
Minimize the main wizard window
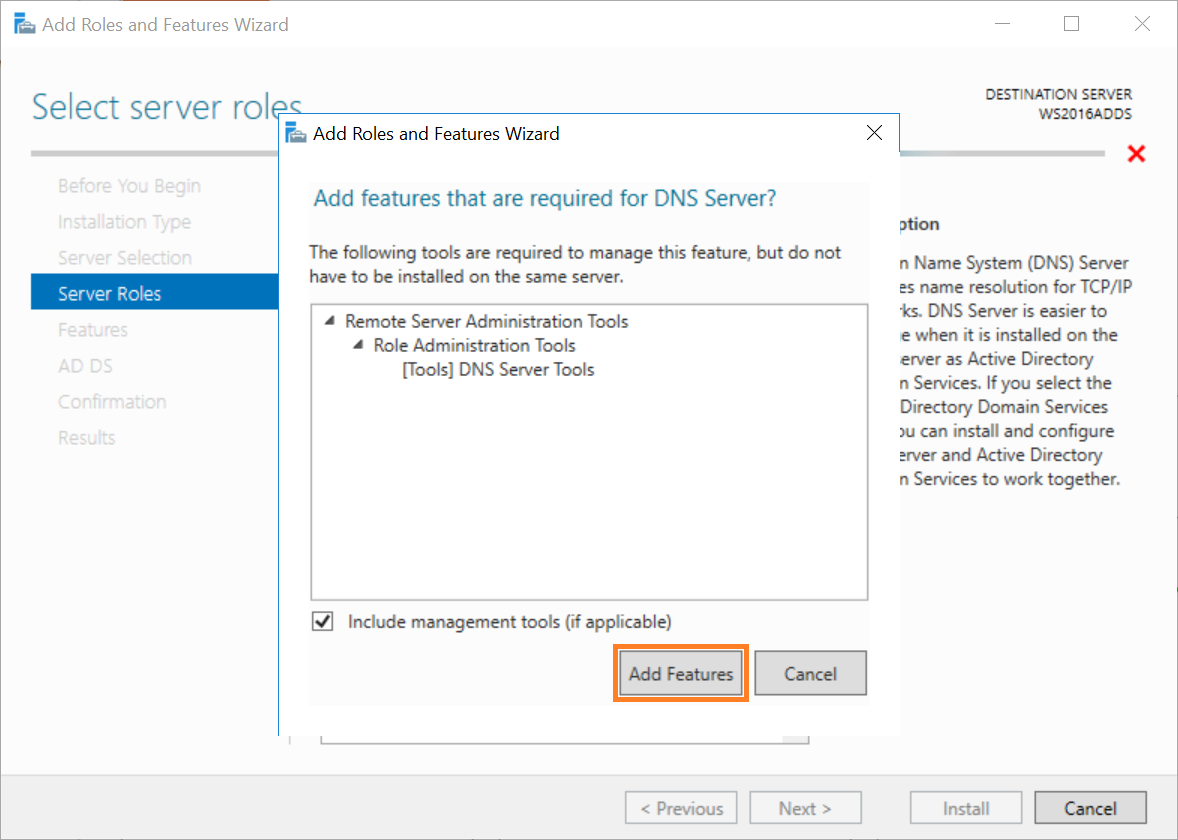pyautogui.click(x=1002, y=24)
